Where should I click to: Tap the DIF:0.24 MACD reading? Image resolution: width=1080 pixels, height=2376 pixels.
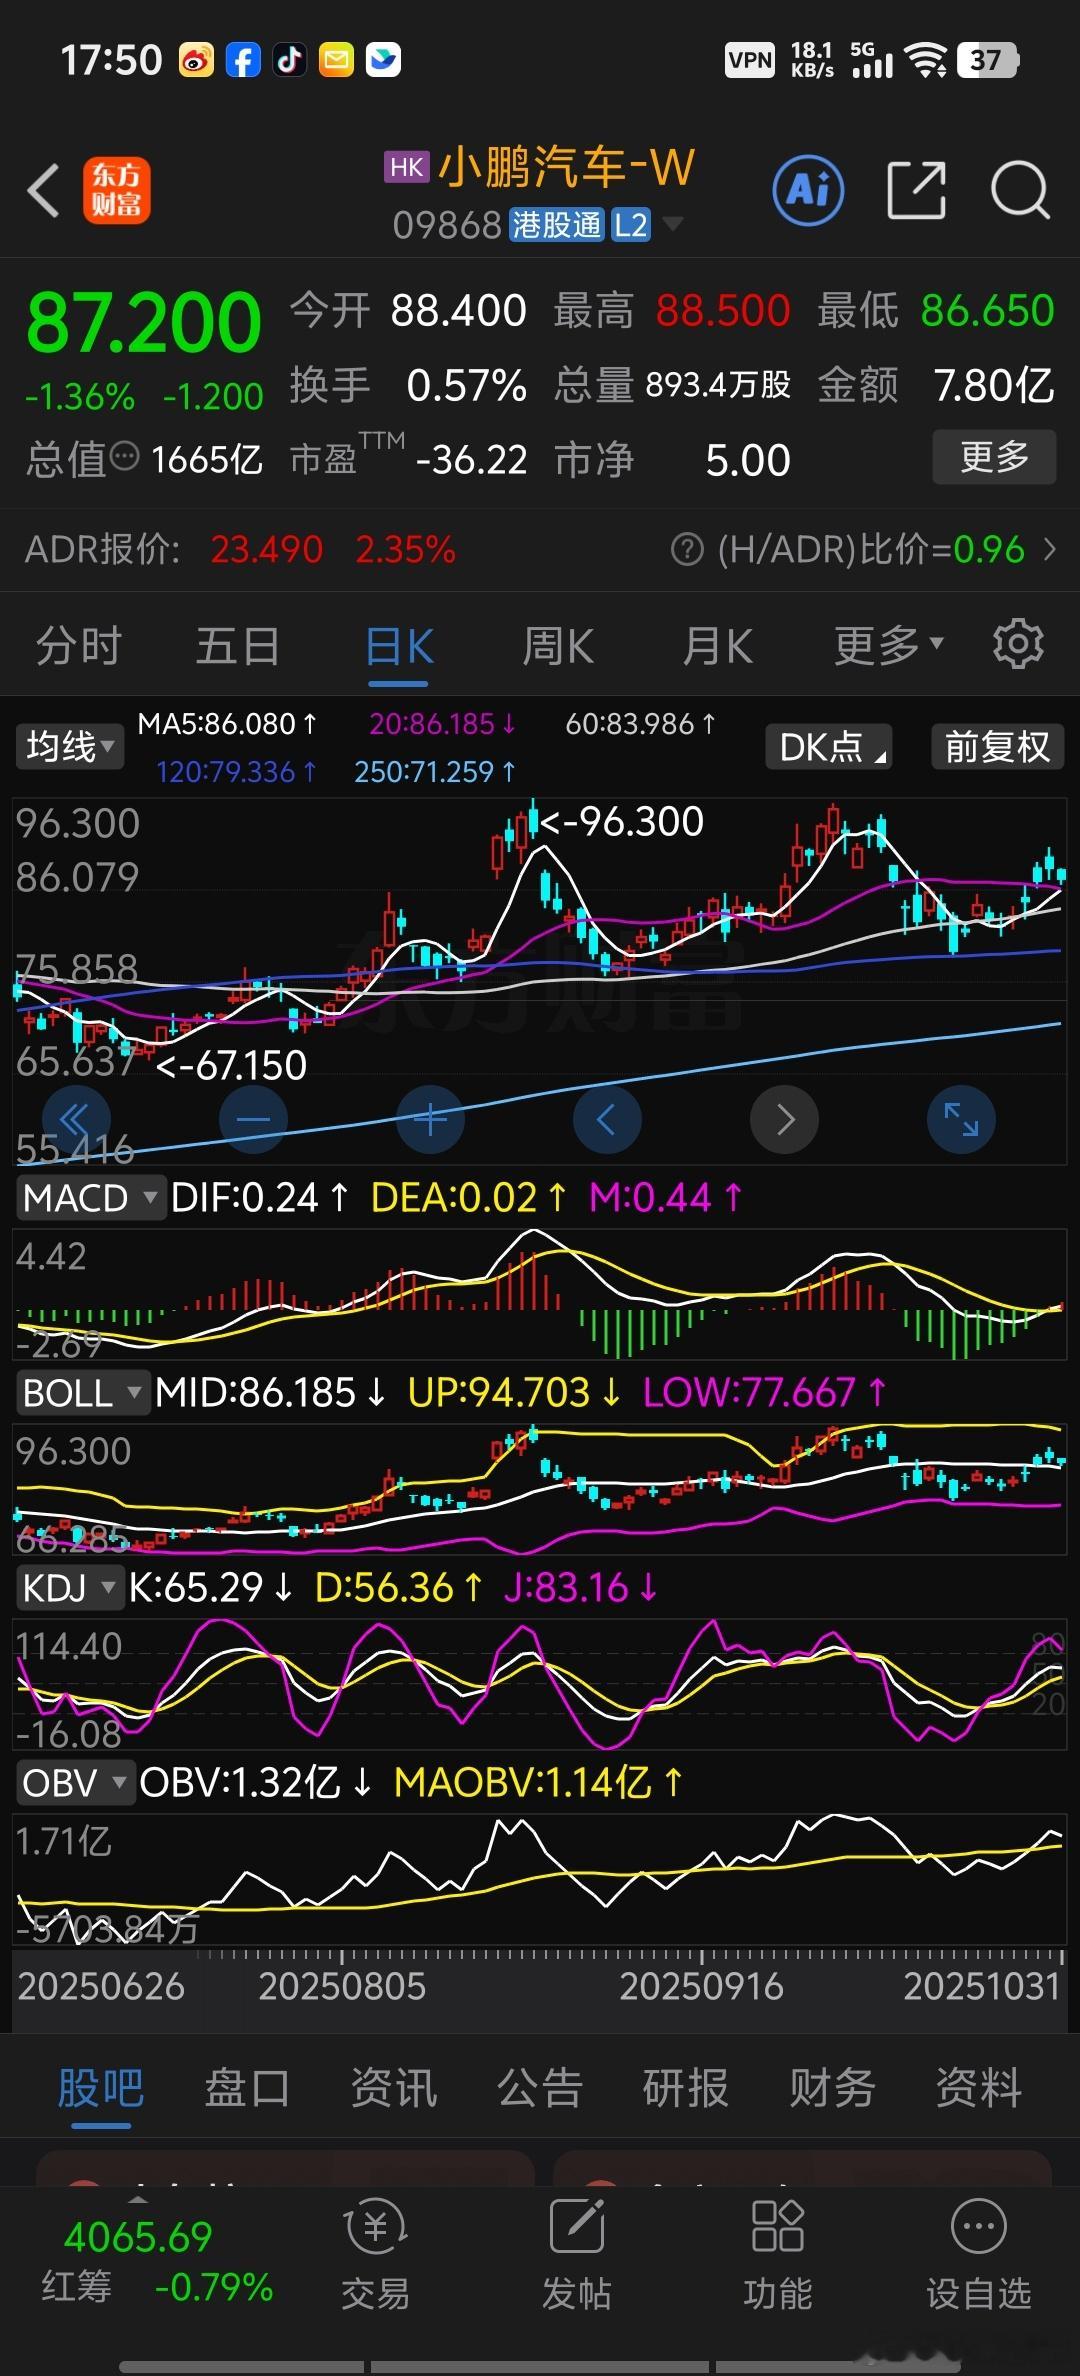259,1197
